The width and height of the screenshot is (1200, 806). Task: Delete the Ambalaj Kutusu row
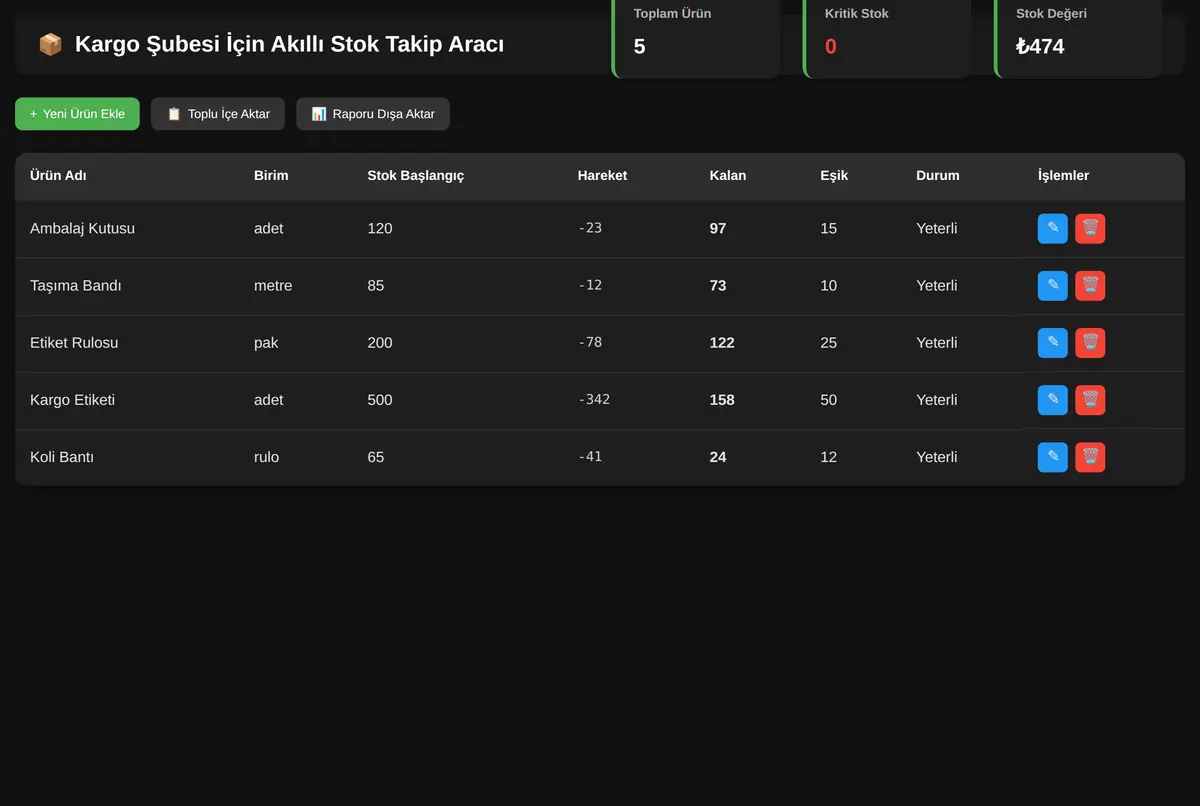click(x=1090, y=229)
